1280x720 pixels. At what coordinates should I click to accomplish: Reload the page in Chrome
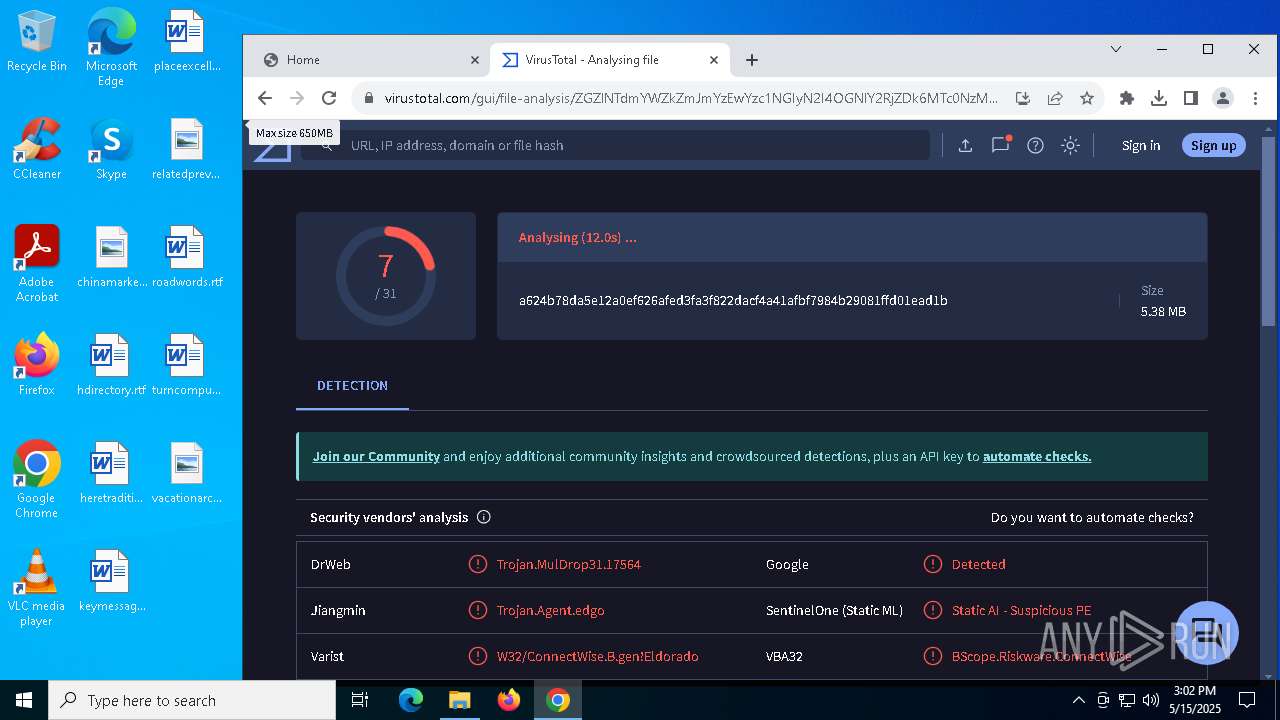point(329,98)
